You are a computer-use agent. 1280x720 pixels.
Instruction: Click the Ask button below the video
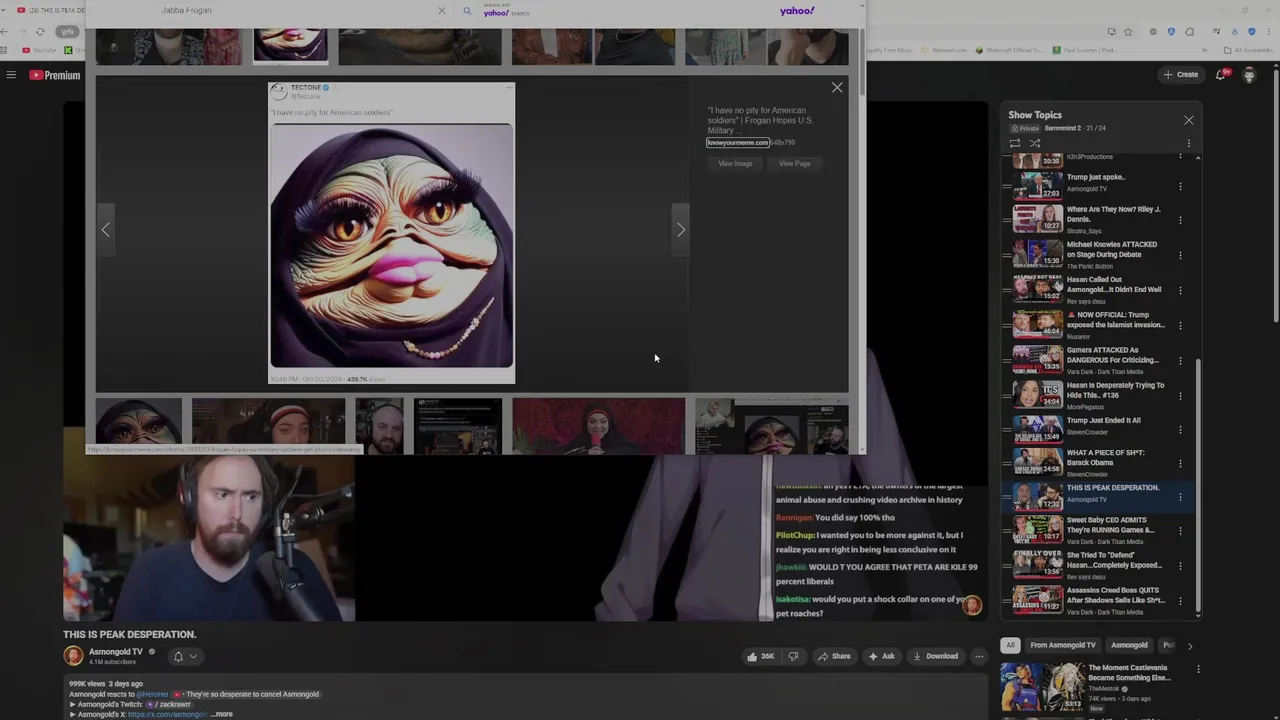pos(881,656)
